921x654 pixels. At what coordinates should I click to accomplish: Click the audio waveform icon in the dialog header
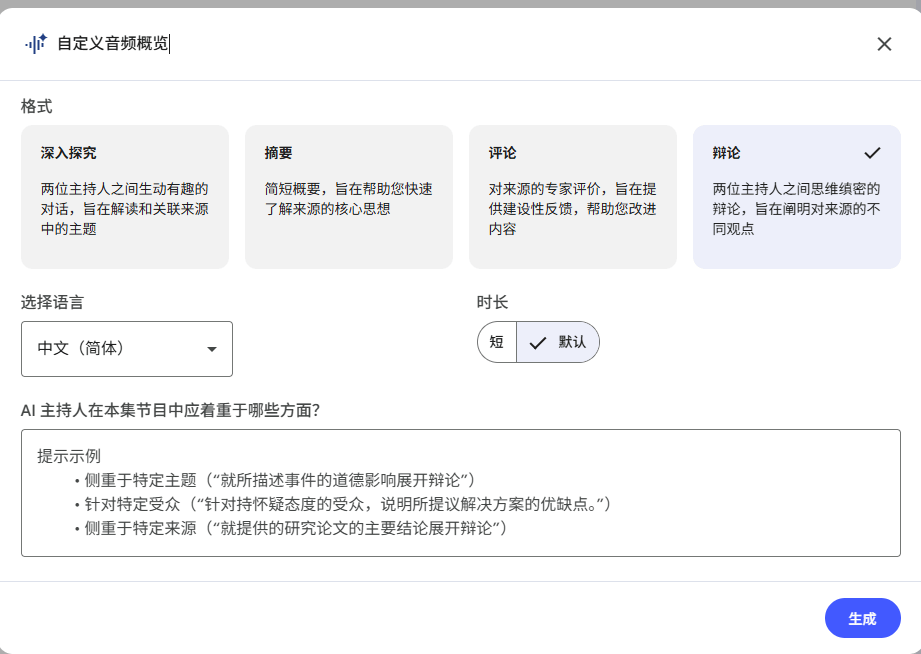tap(36, 43)
